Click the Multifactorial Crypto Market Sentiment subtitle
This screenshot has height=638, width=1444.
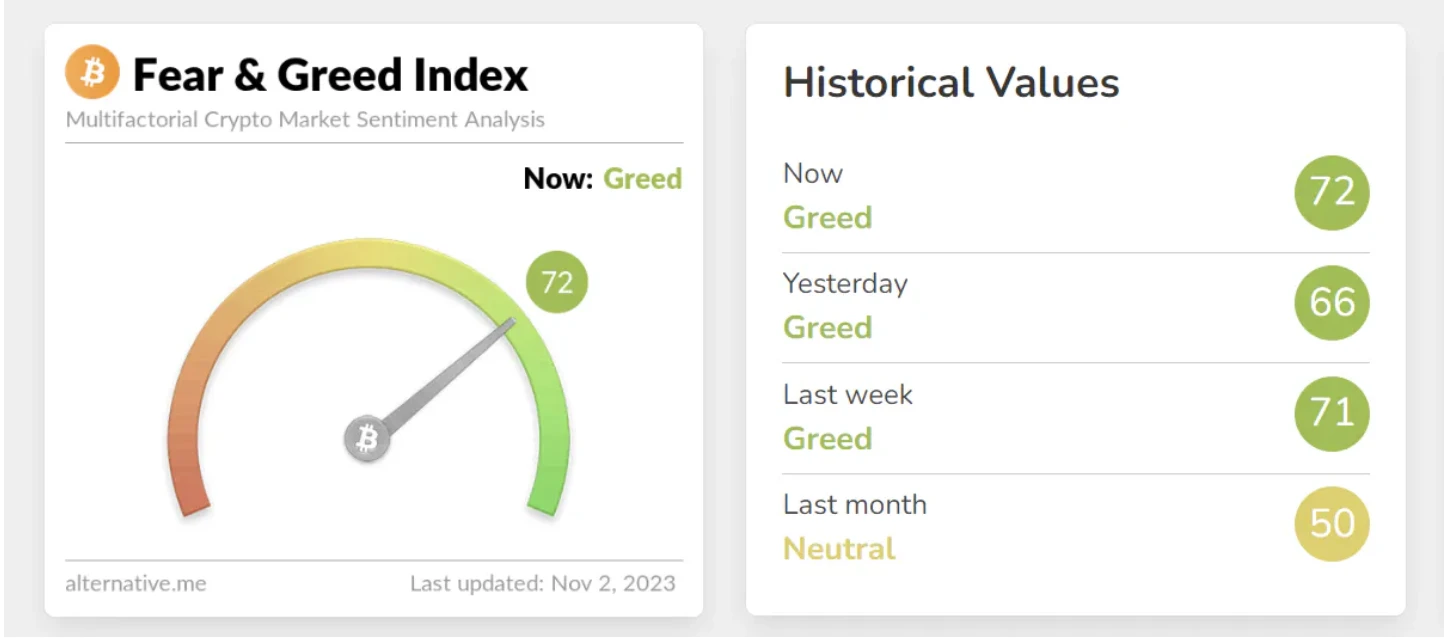pos(305,120)
